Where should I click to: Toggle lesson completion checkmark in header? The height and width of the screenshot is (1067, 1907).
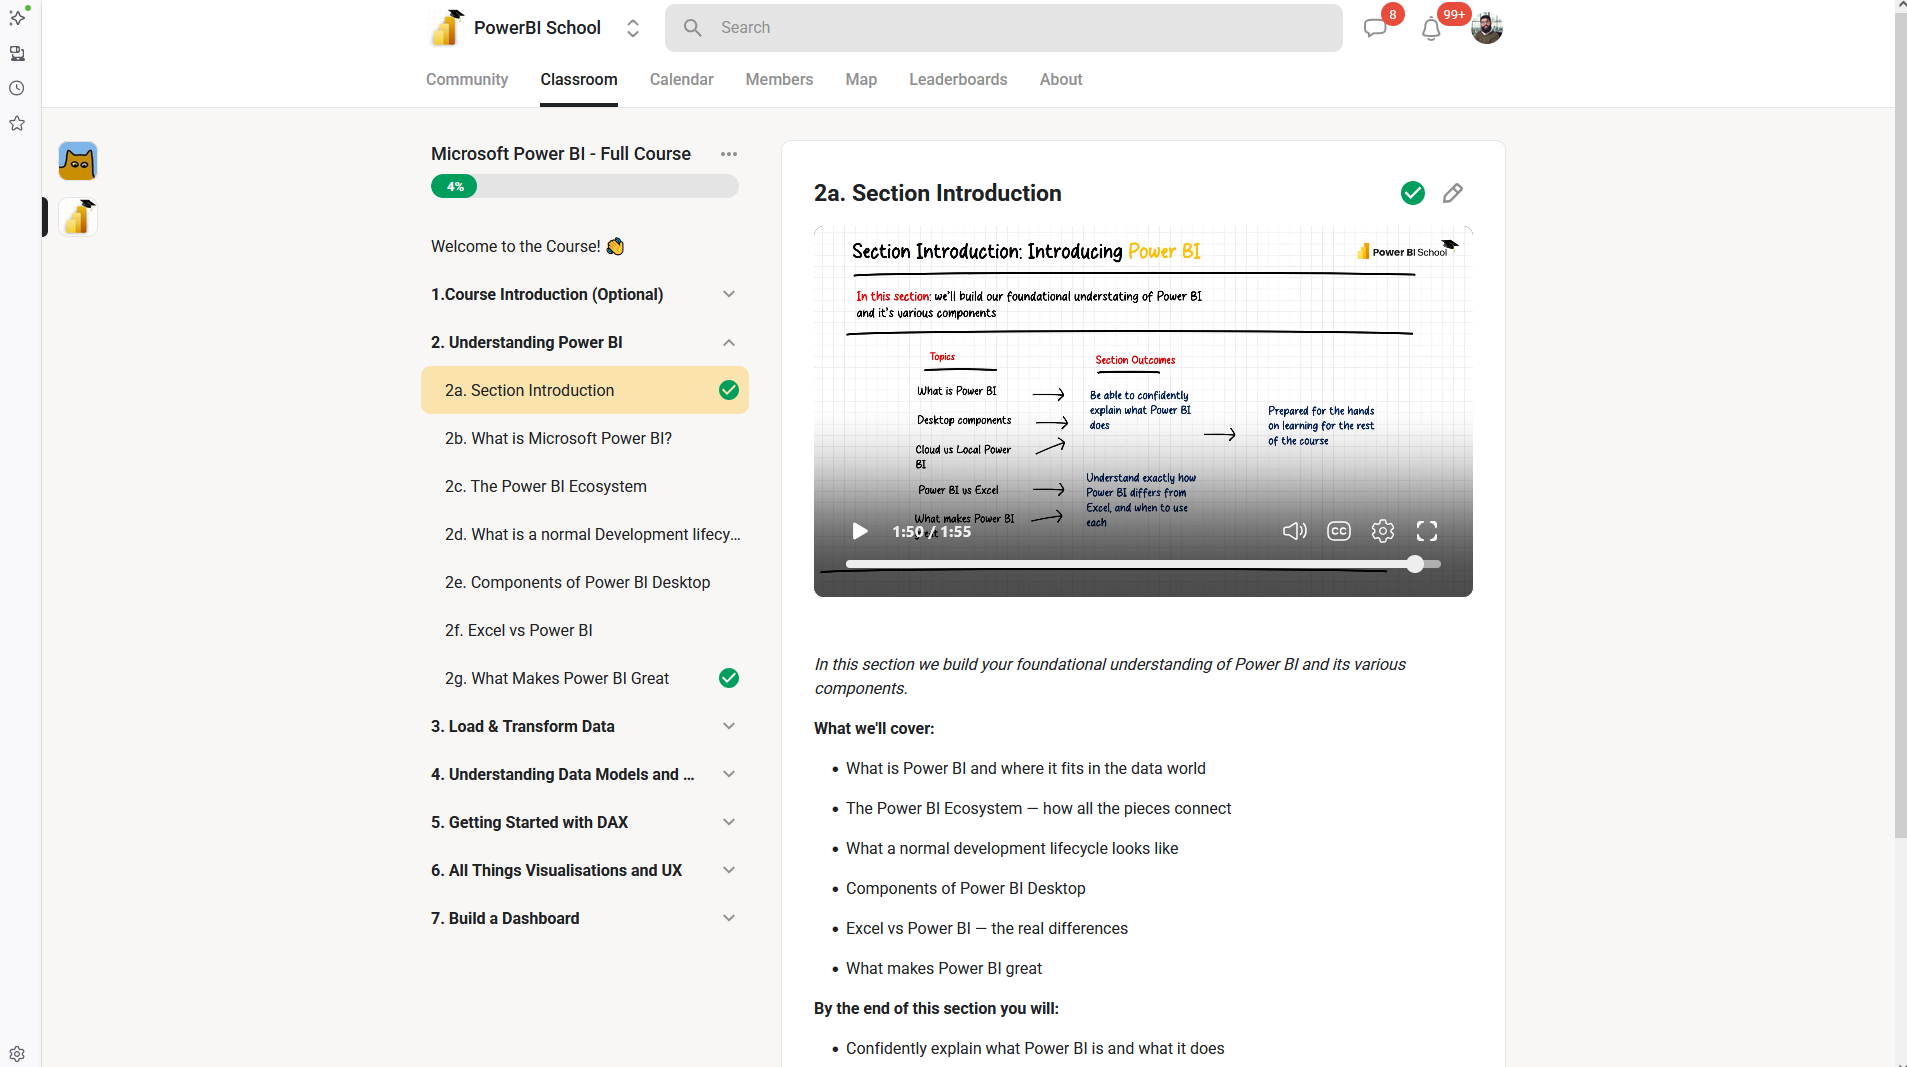click(1413, 193)
